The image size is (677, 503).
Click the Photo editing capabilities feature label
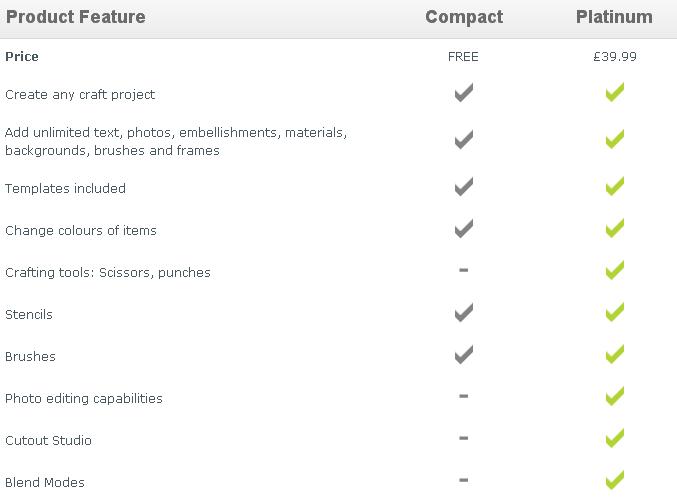click(x=84, y=398)
